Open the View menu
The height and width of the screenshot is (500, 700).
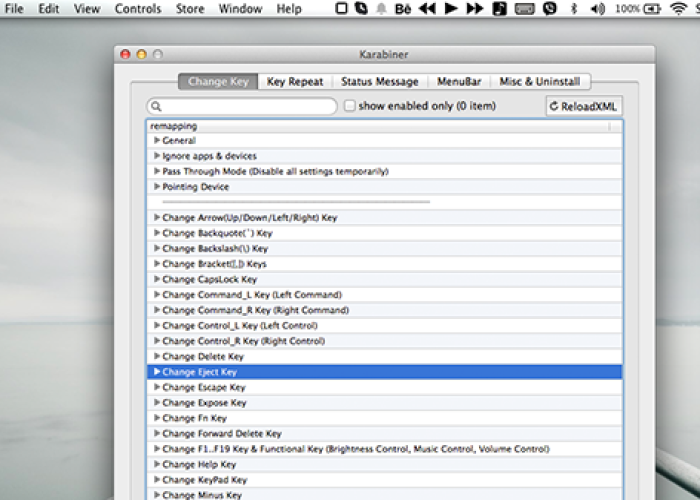tap(87, 8)
